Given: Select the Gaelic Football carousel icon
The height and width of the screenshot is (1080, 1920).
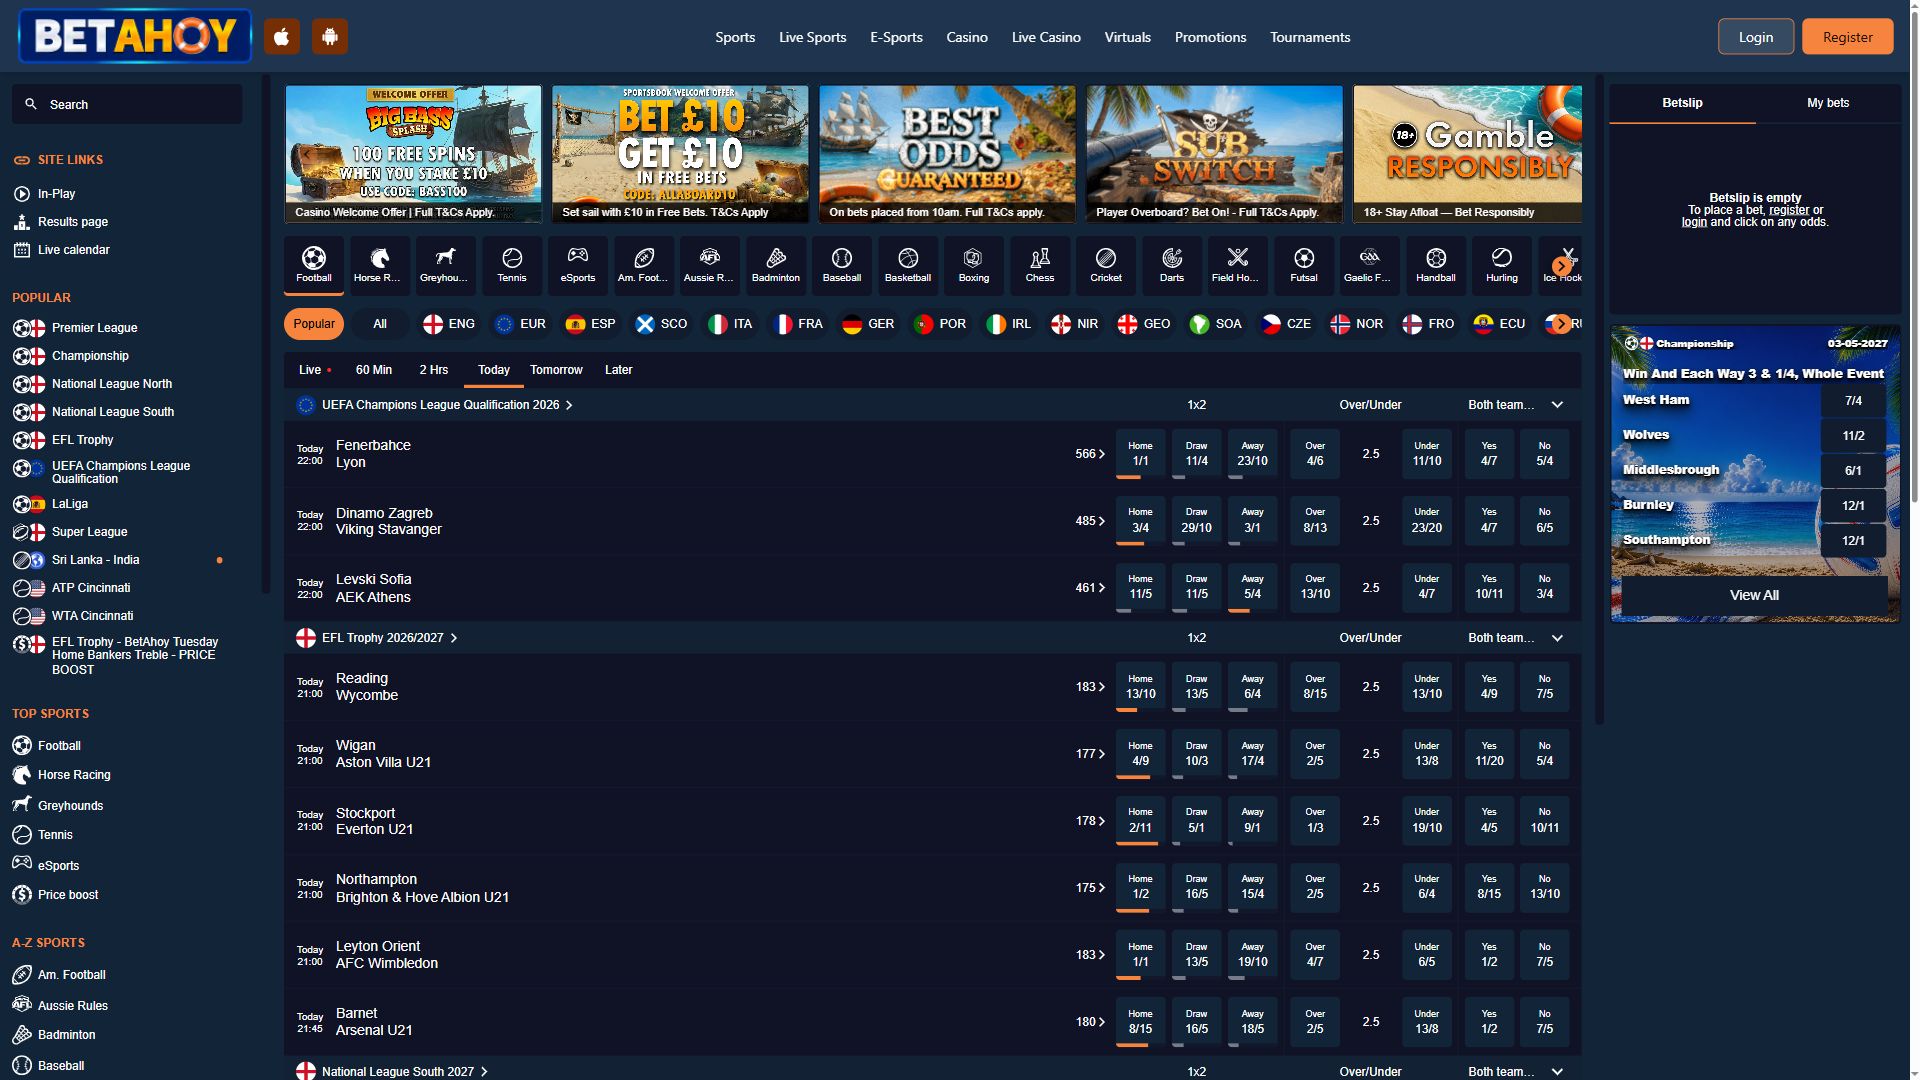Looking at the screenshot, I should click(1369, 265).
